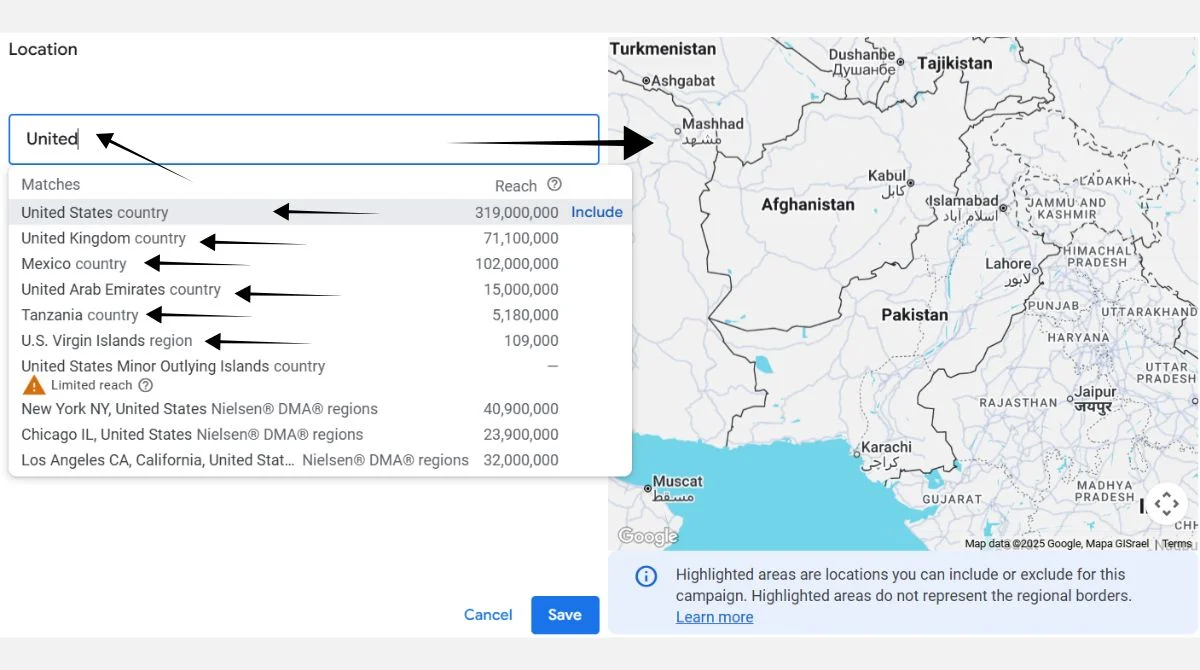1200x670 pixels.
Task: Click the 319,000,000 reach value
Action: pos(517,212)
